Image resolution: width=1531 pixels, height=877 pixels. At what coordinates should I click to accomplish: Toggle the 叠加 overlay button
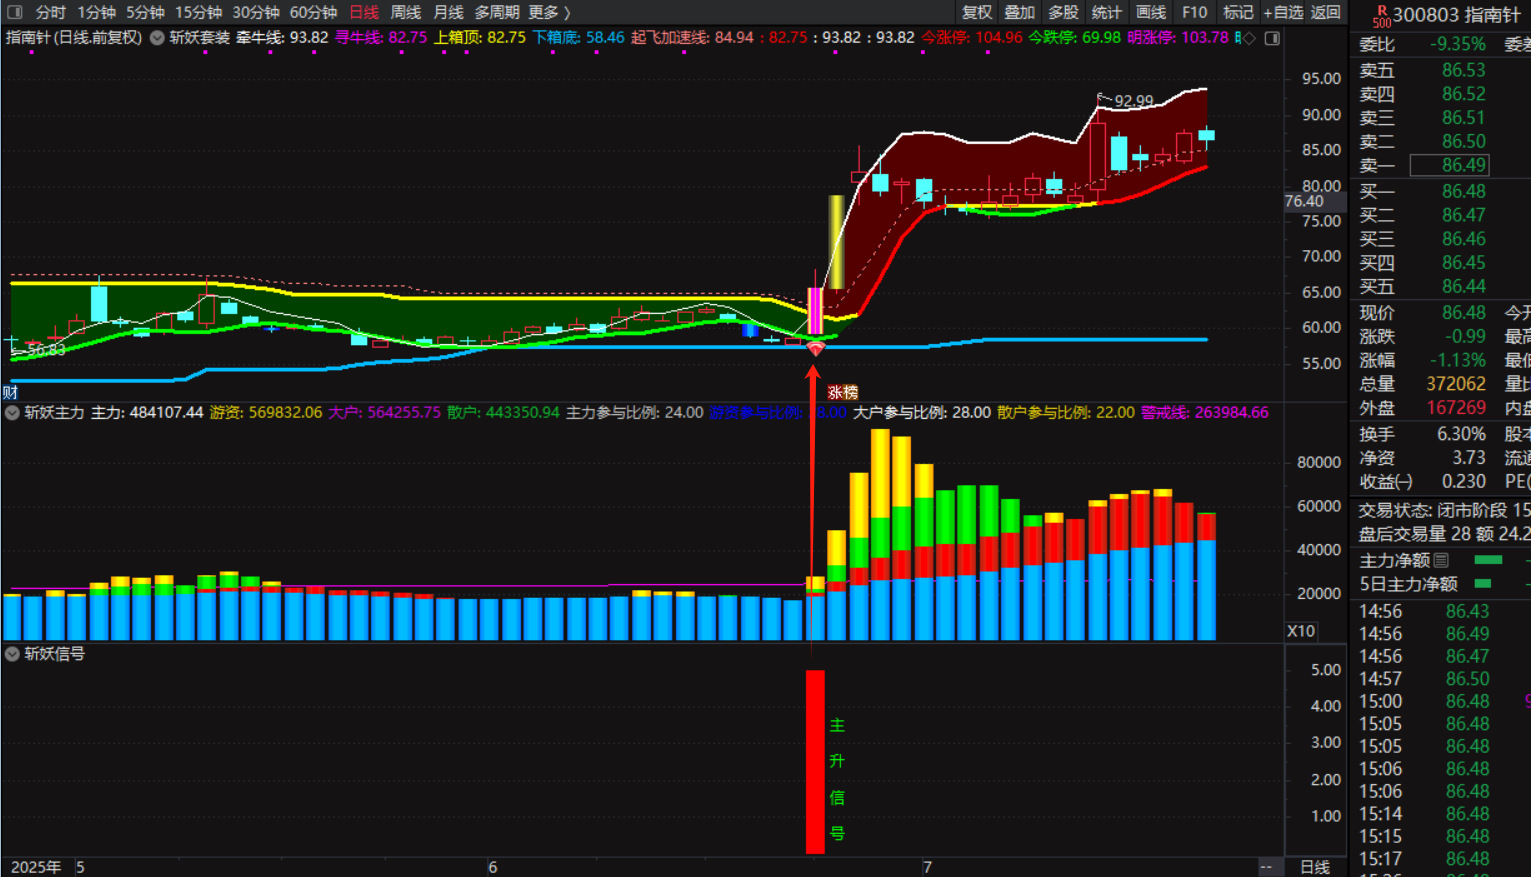coord(1019,12)
